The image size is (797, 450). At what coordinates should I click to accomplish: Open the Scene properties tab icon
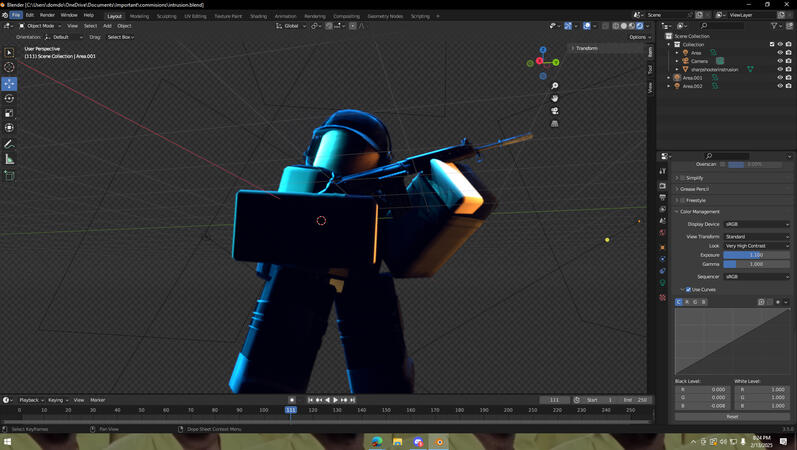pos(662,221)
